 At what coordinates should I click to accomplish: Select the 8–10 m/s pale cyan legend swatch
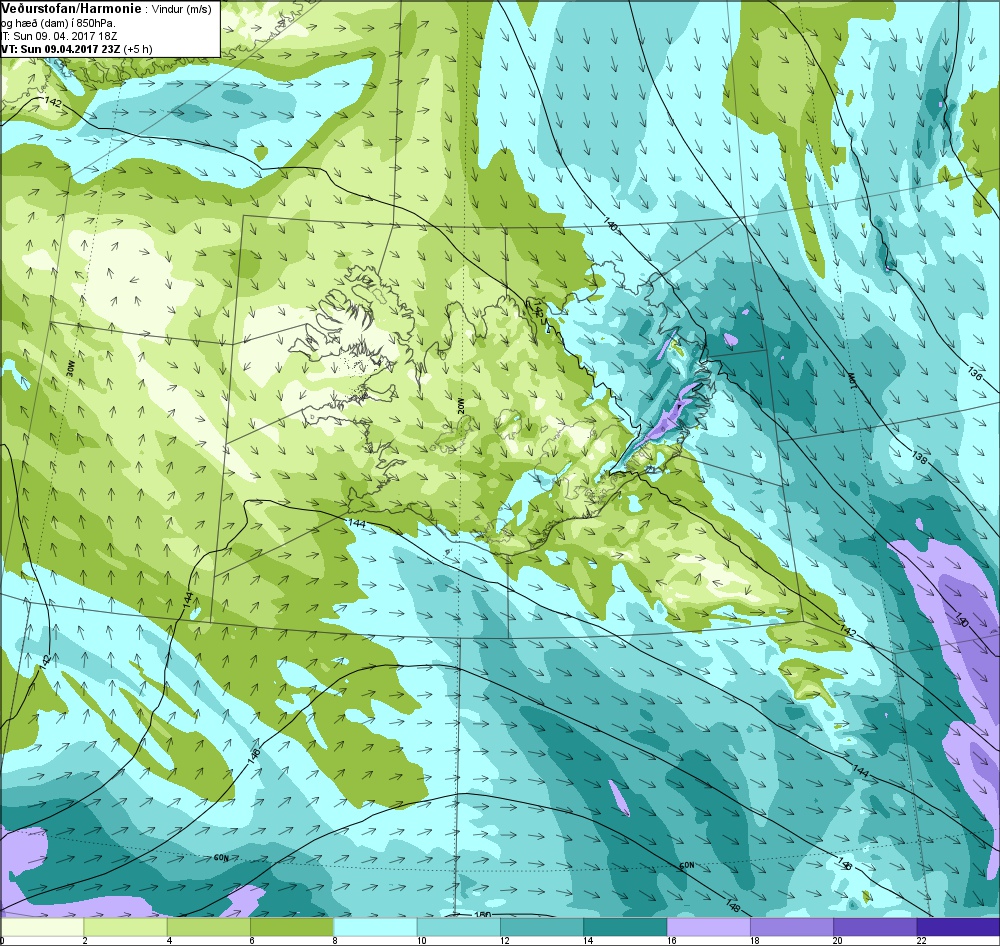click(376, 926)
